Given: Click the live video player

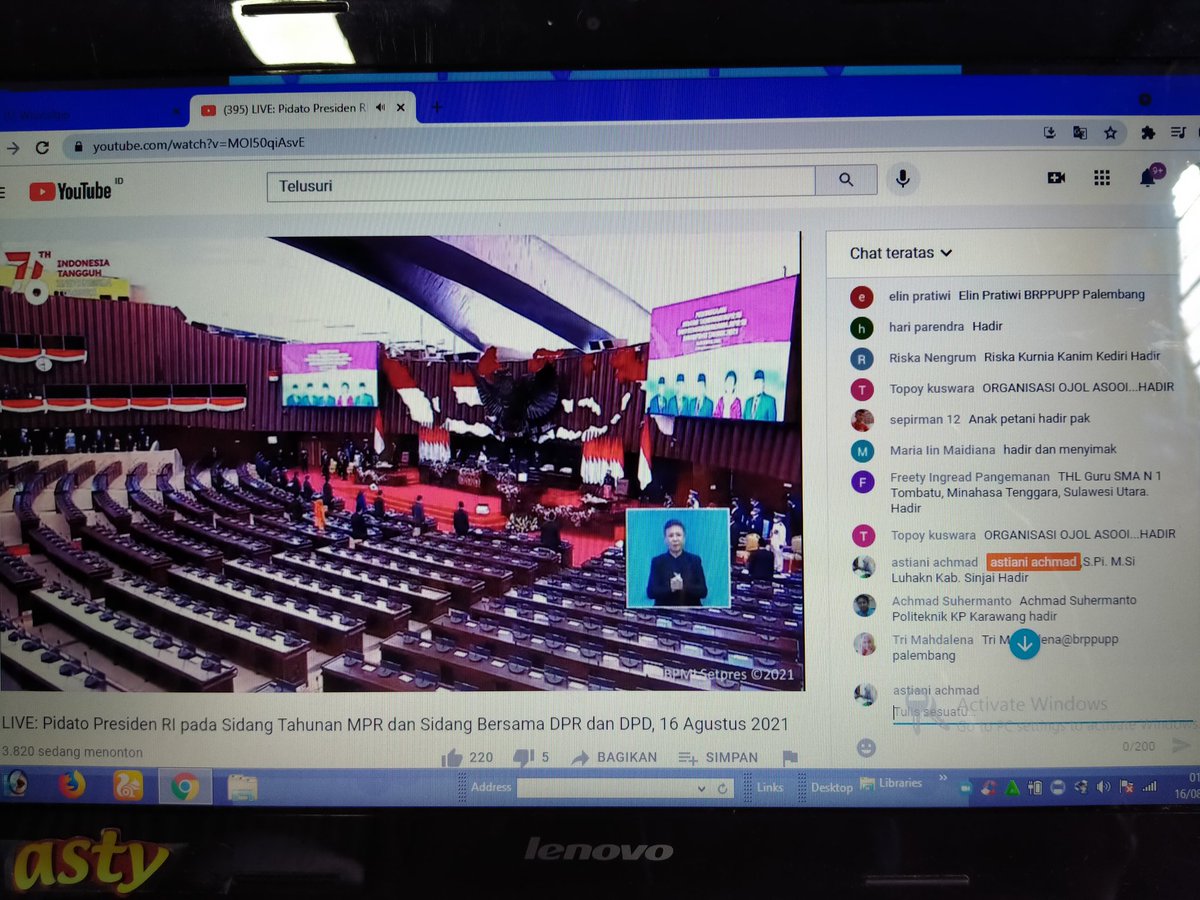Looking at the screenshot, I should 400,462.
